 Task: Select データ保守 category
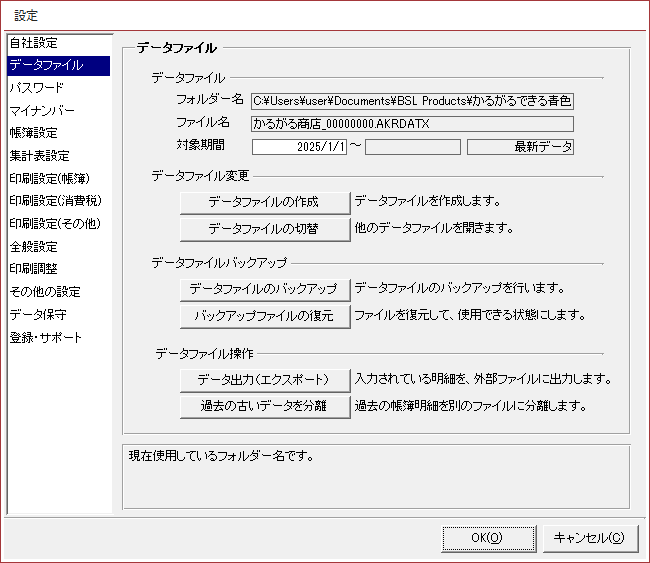[x=38, y=314]
